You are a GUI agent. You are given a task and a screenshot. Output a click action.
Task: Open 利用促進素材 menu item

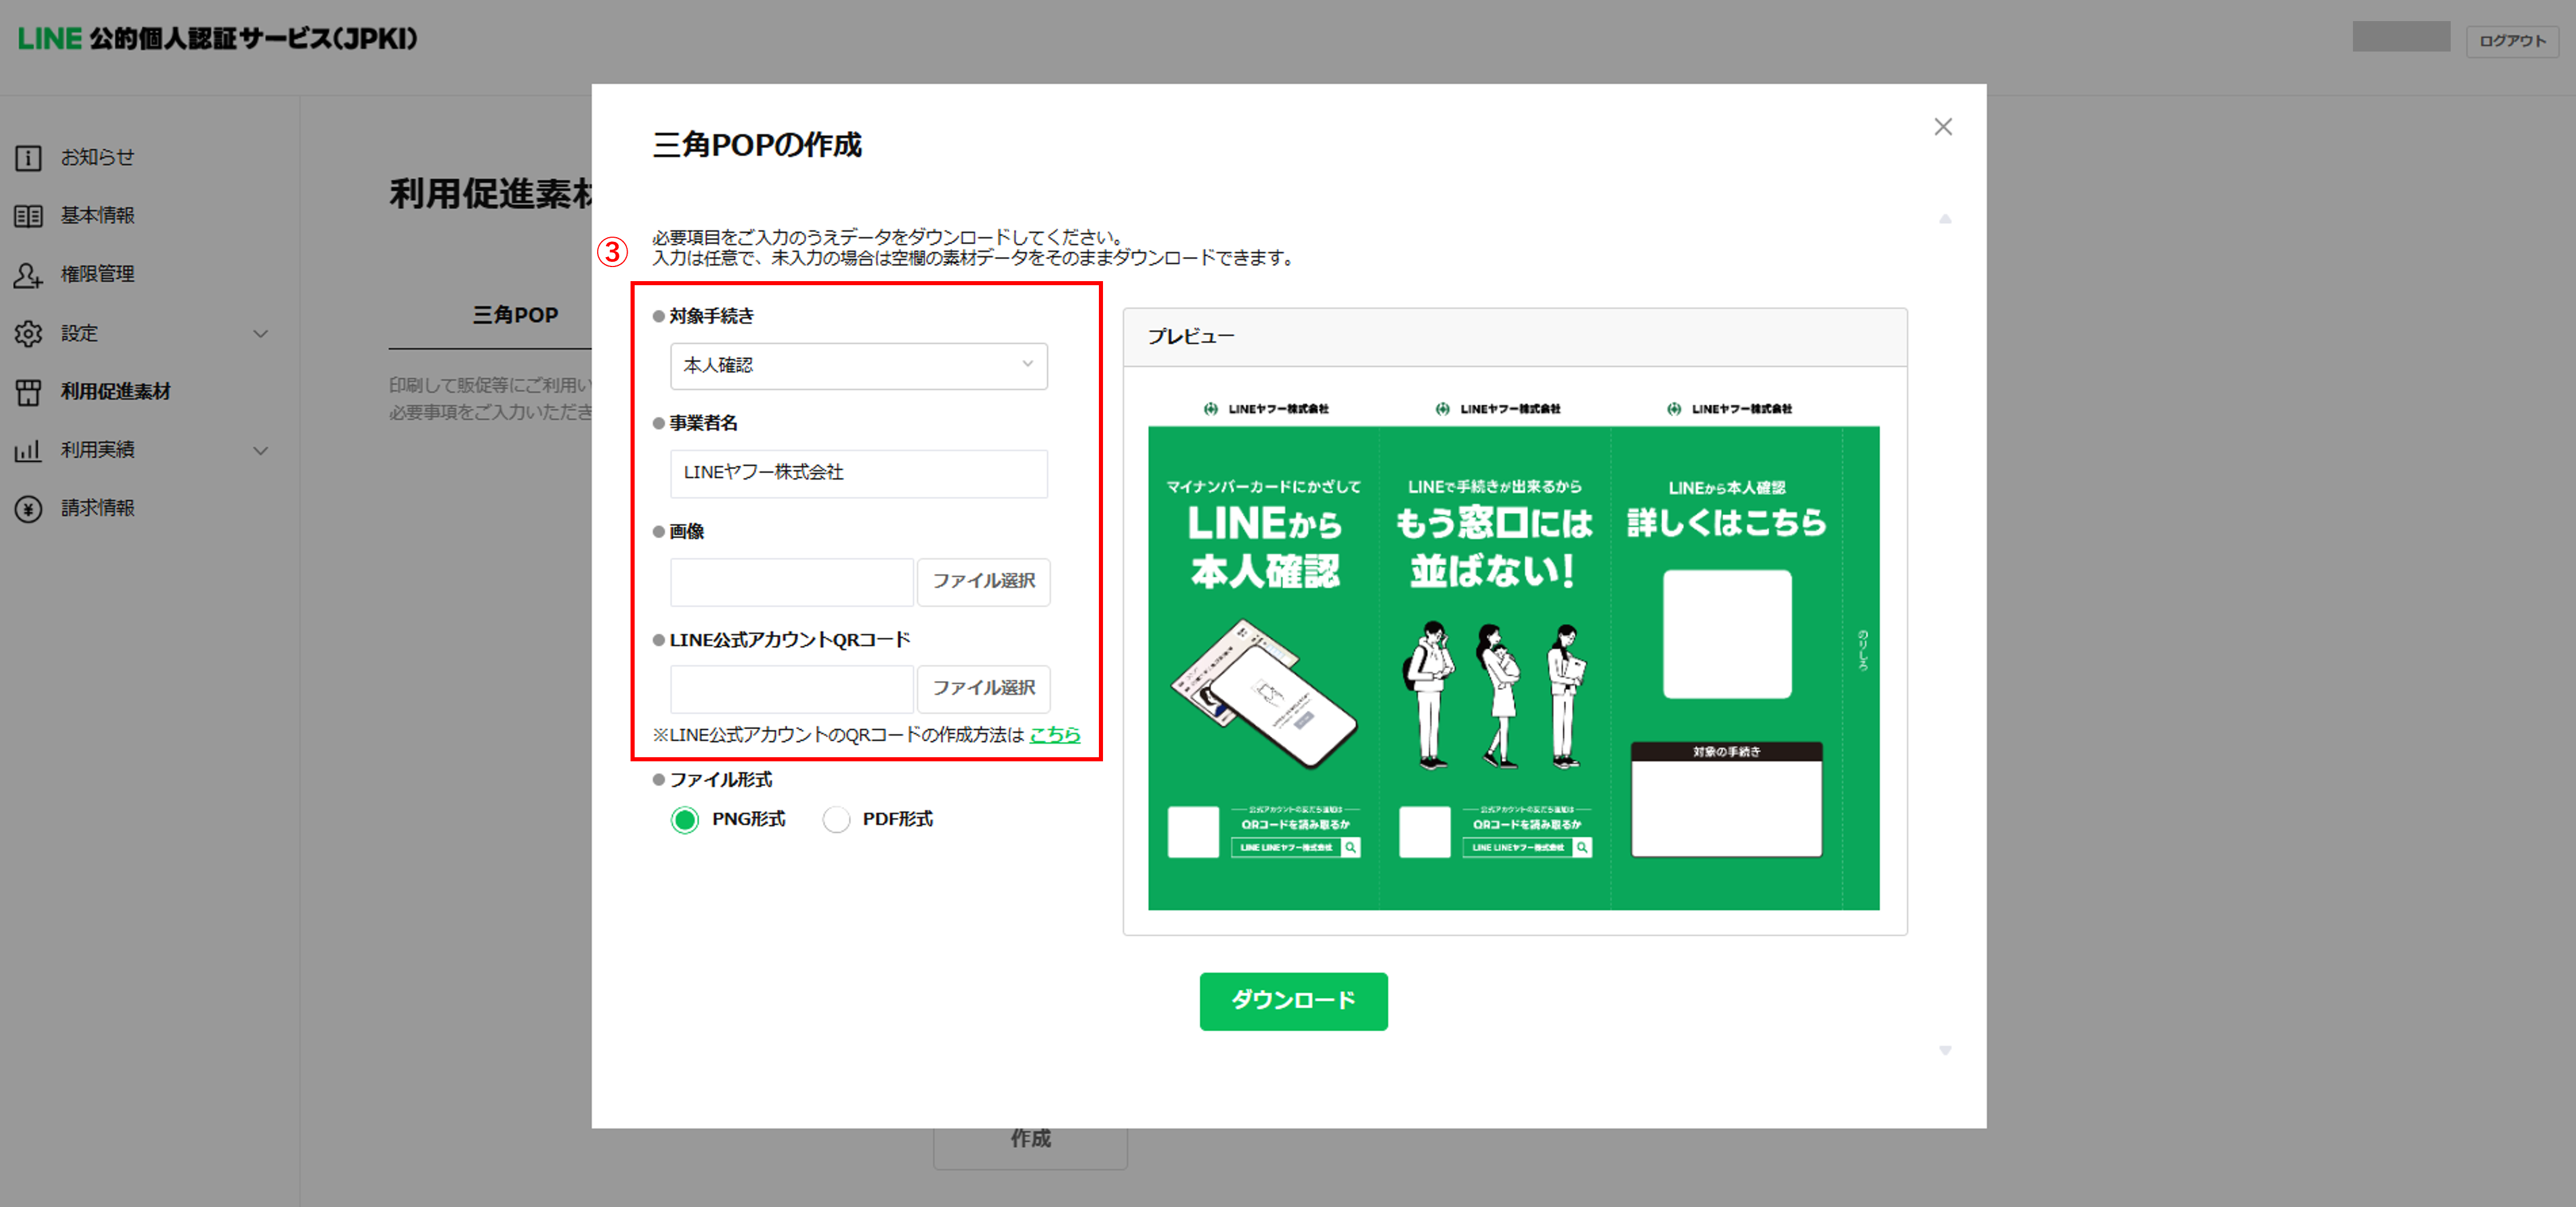tap(115, 392)
